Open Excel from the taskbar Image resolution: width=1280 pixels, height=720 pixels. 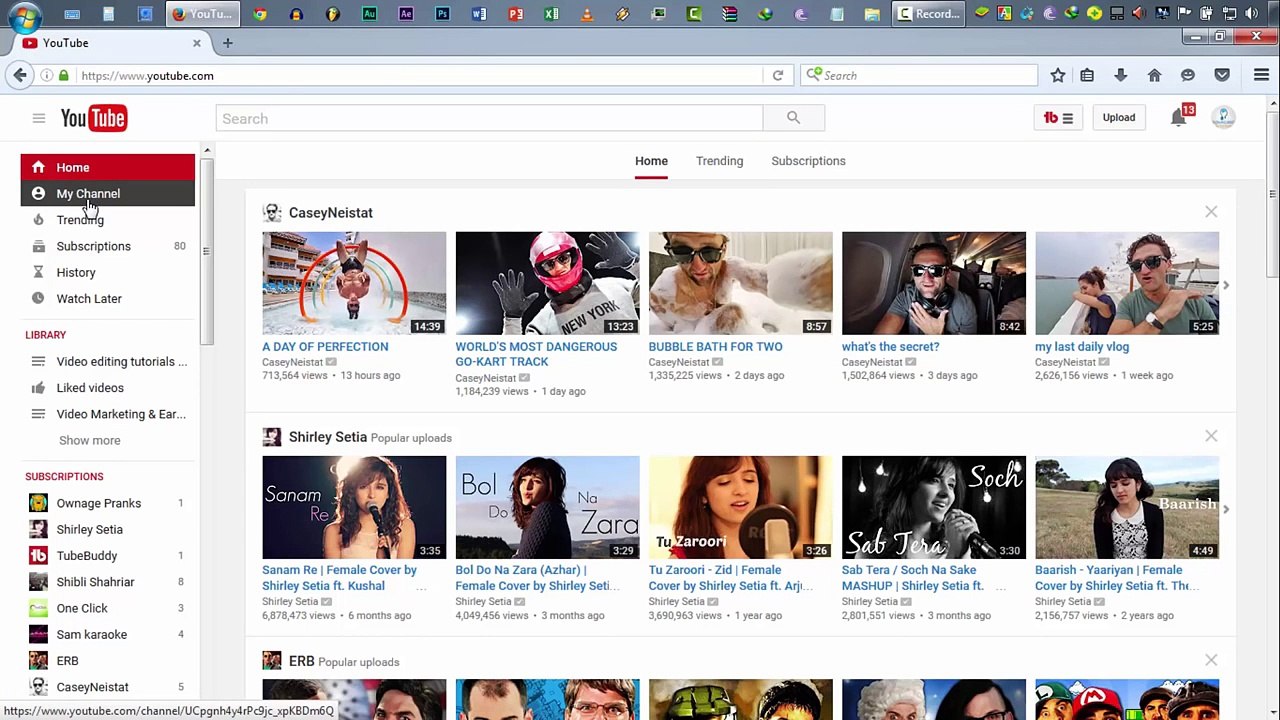[x=551, y=14]
